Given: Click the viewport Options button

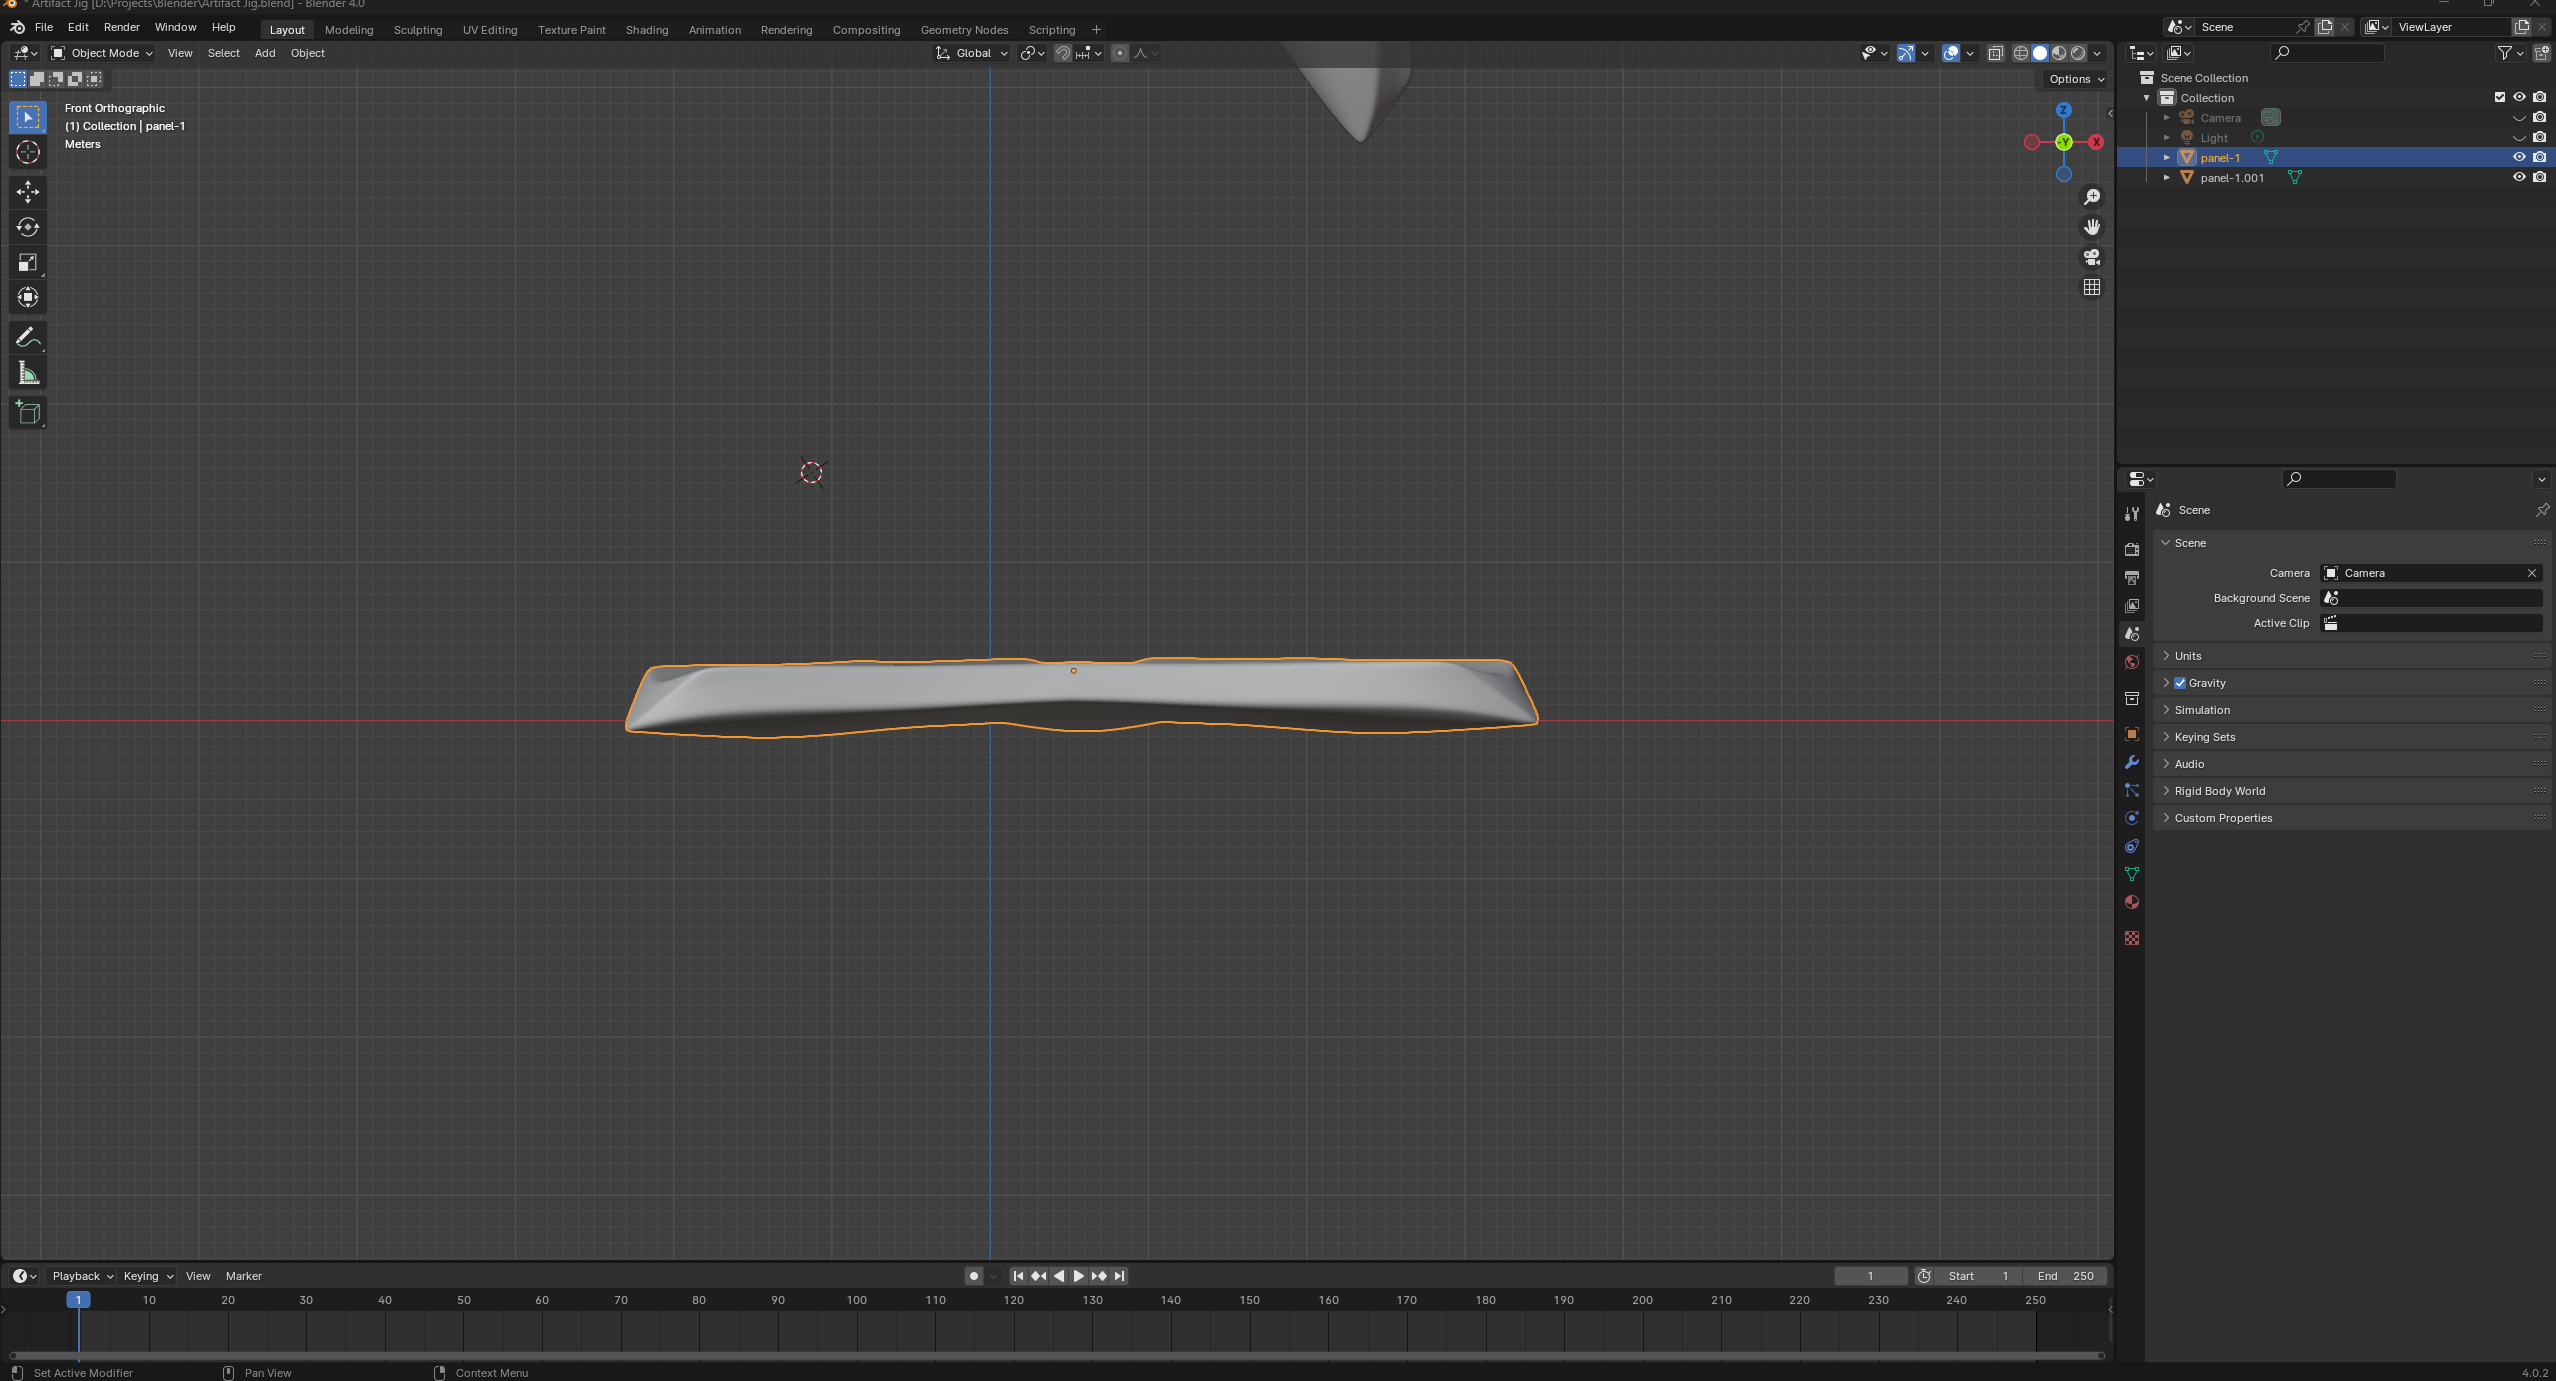Looking at the screenshot, I should 2076,79.
